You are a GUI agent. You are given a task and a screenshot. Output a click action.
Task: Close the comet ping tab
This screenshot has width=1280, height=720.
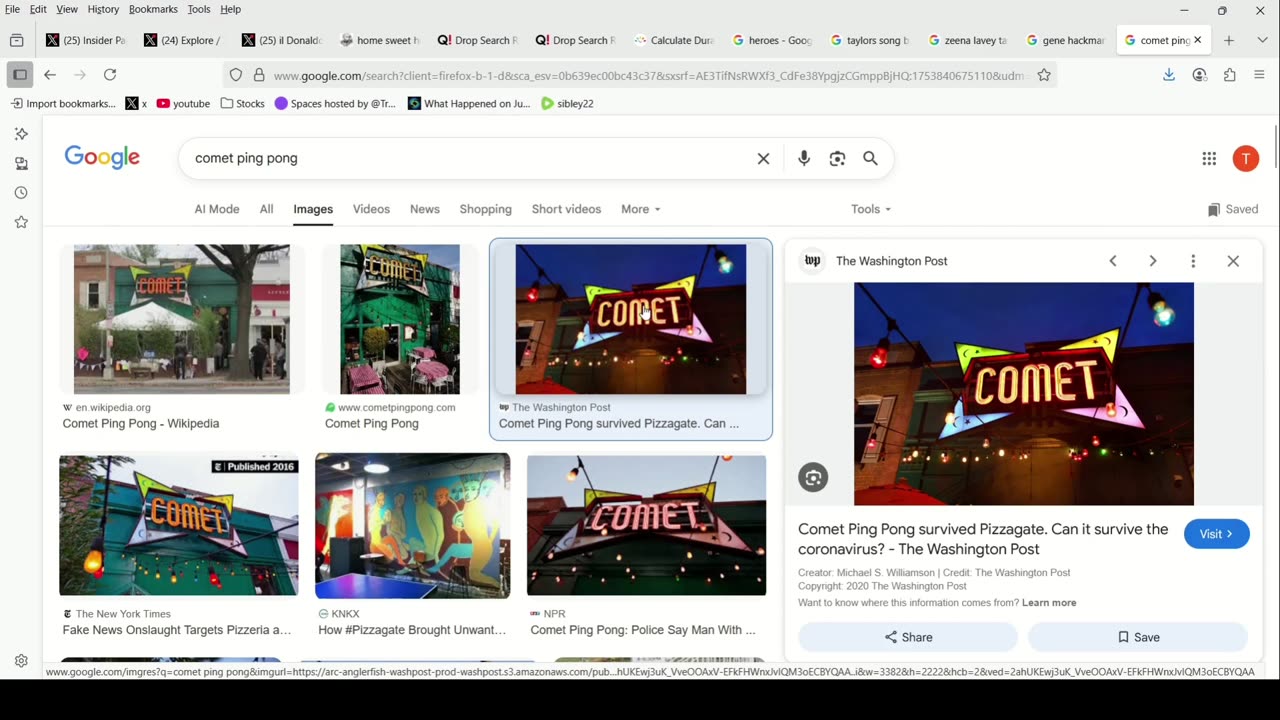click(1197, 40)
